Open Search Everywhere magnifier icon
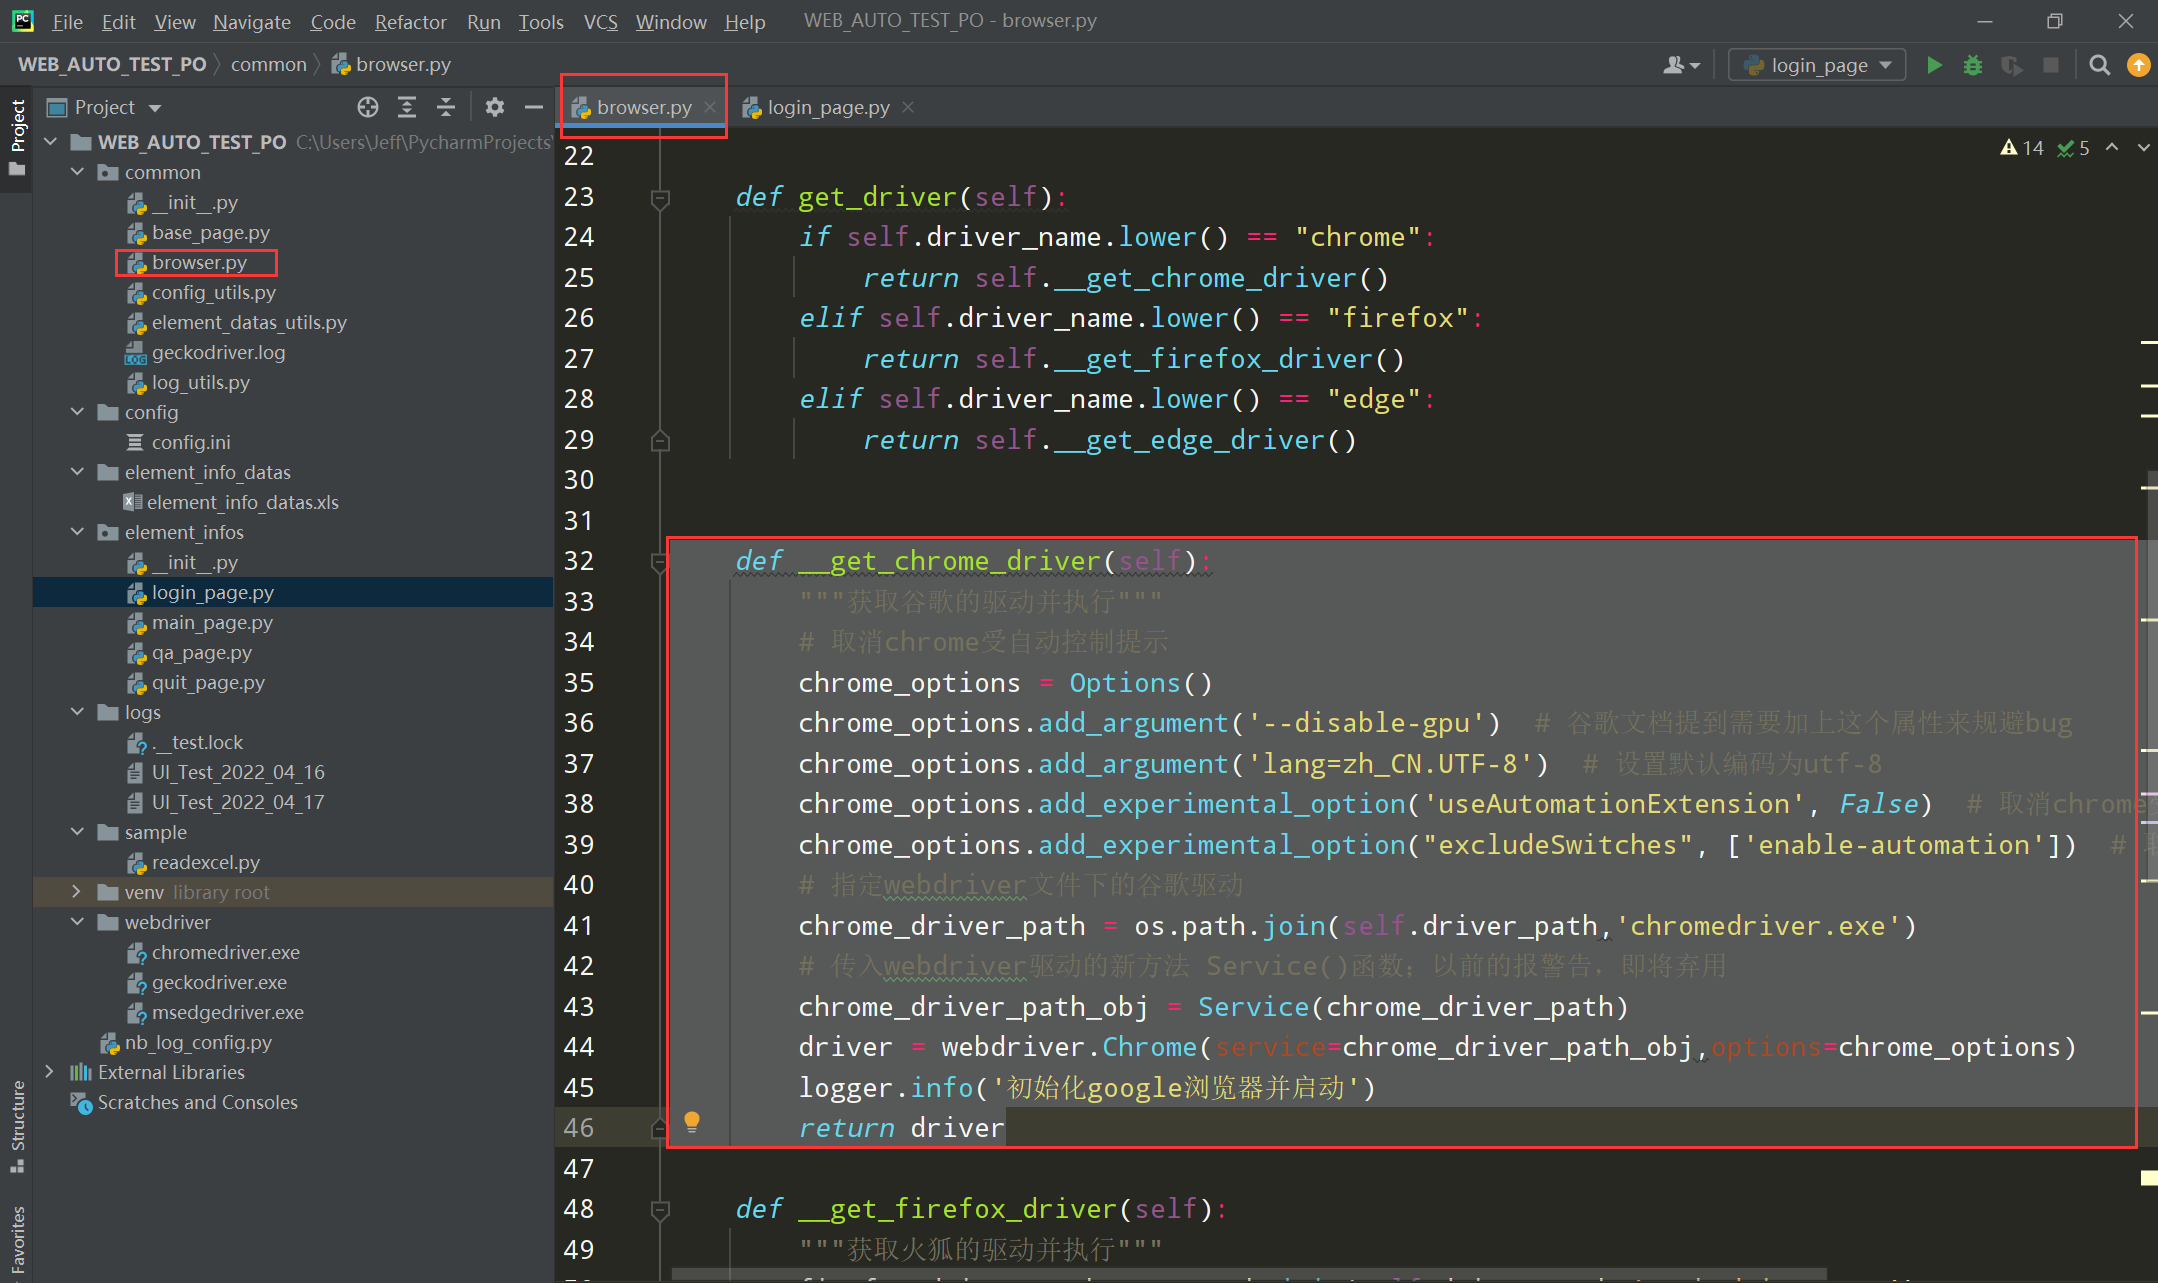 (2099, 65)
